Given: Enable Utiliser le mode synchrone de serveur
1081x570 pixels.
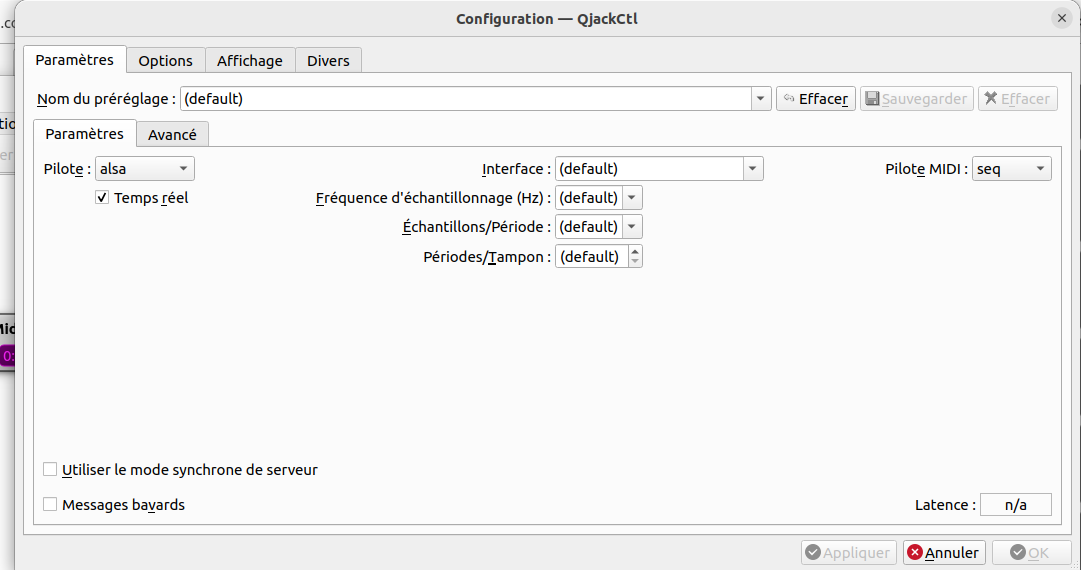Looking at the screenshot, I should (50, 470).
